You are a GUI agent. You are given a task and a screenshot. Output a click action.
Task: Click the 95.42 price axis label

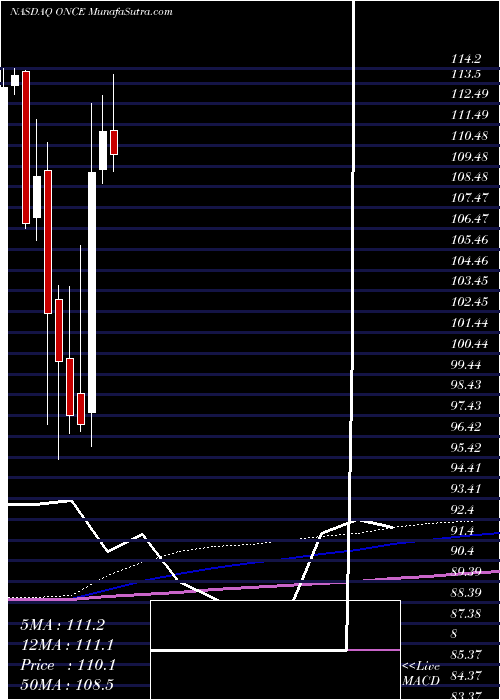[x=466, y=448]
